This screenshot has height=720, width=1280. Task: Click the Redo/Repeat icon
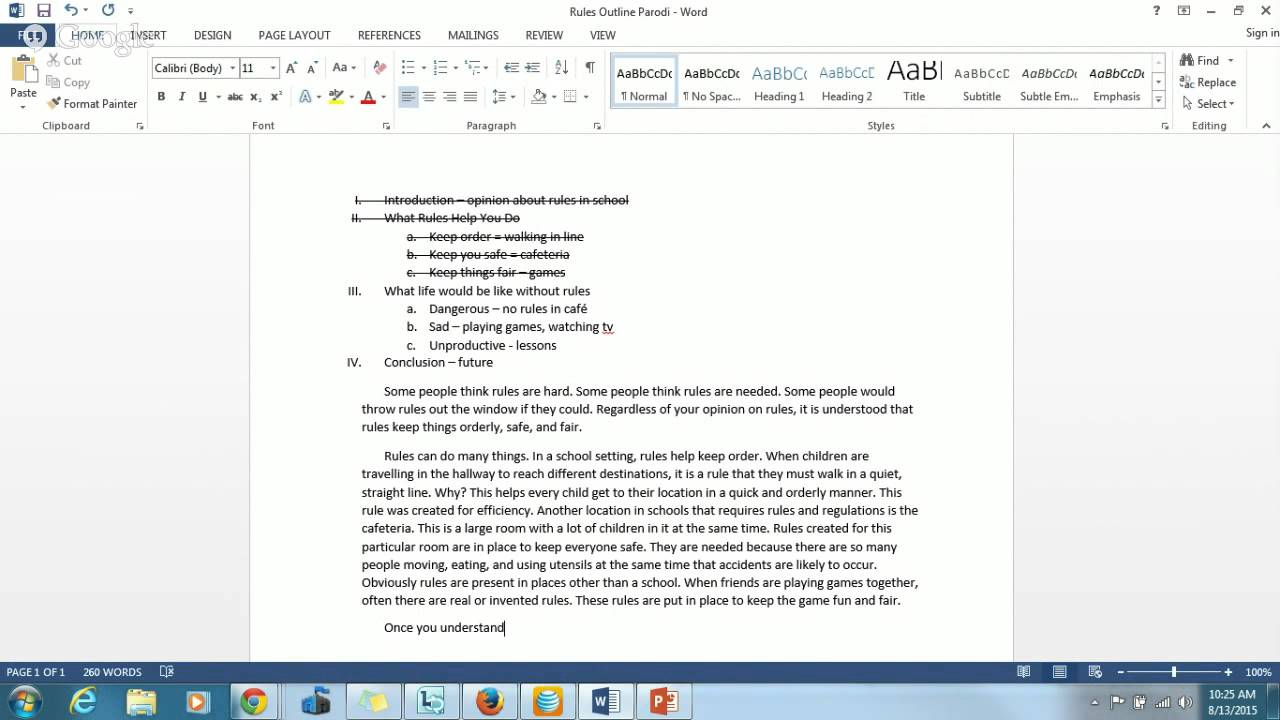click(x=108, y=11)
